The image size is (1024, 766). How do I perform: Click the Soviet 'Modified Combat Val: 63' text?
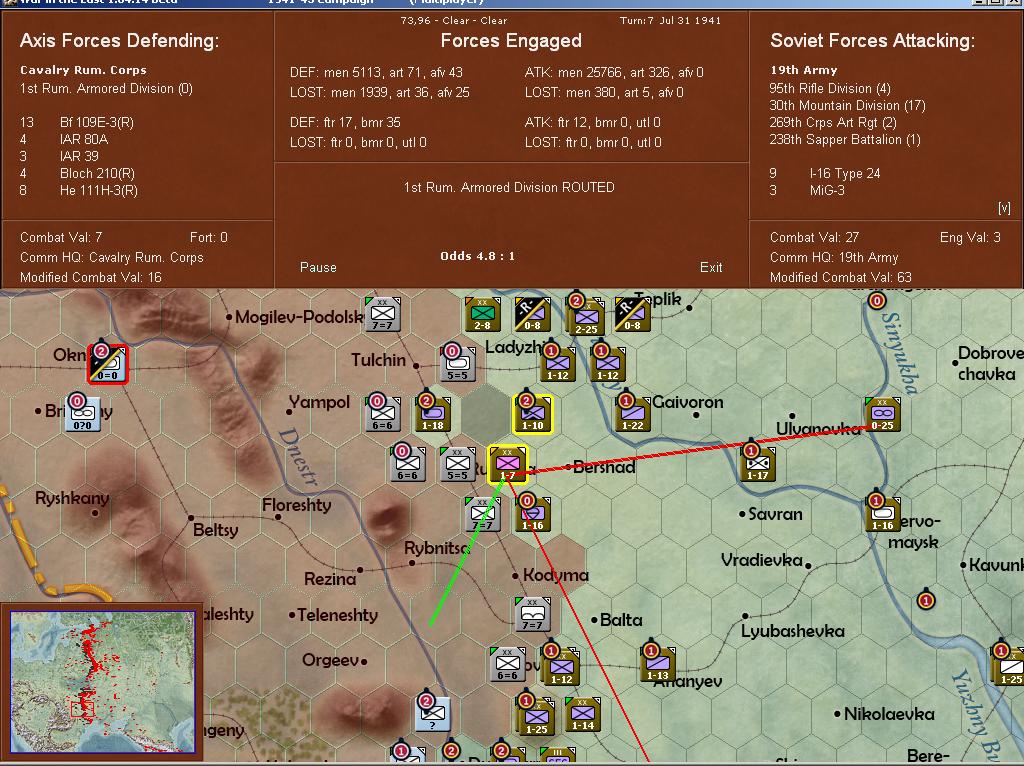tap(840, 278)
